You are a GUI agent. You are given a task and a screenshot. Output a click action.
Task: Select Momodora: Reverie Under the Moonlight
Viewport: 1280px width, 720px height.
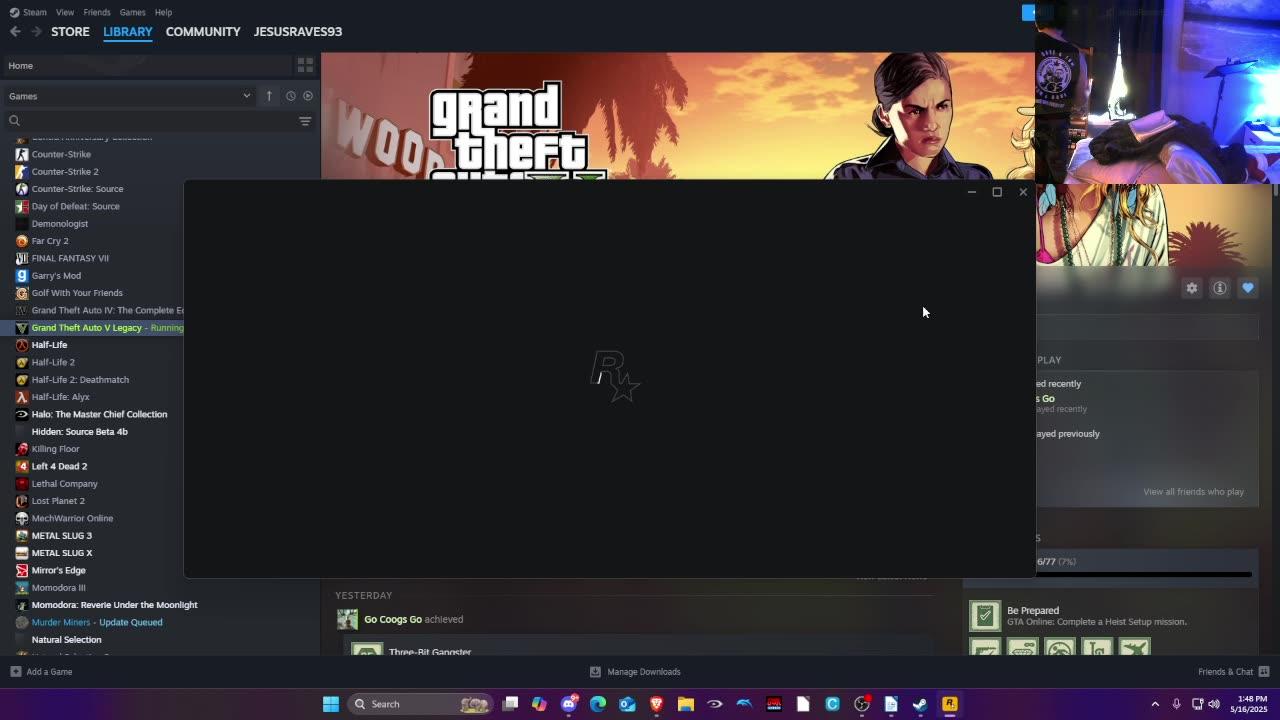point(114,605)
